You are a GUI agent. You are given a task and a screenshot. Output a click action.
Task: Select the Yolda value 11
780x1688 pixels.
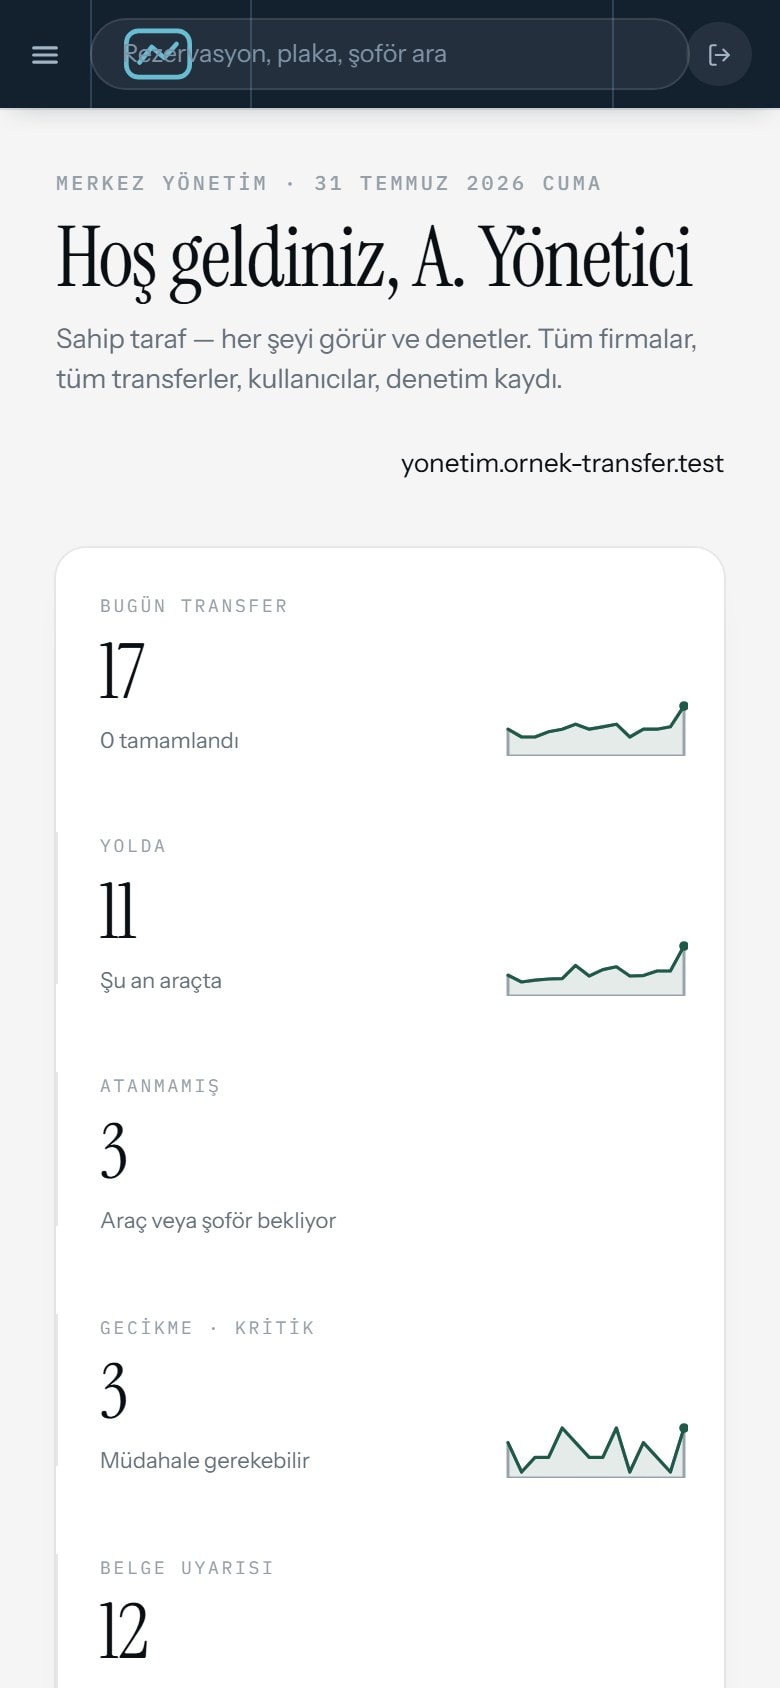point(118,911)
